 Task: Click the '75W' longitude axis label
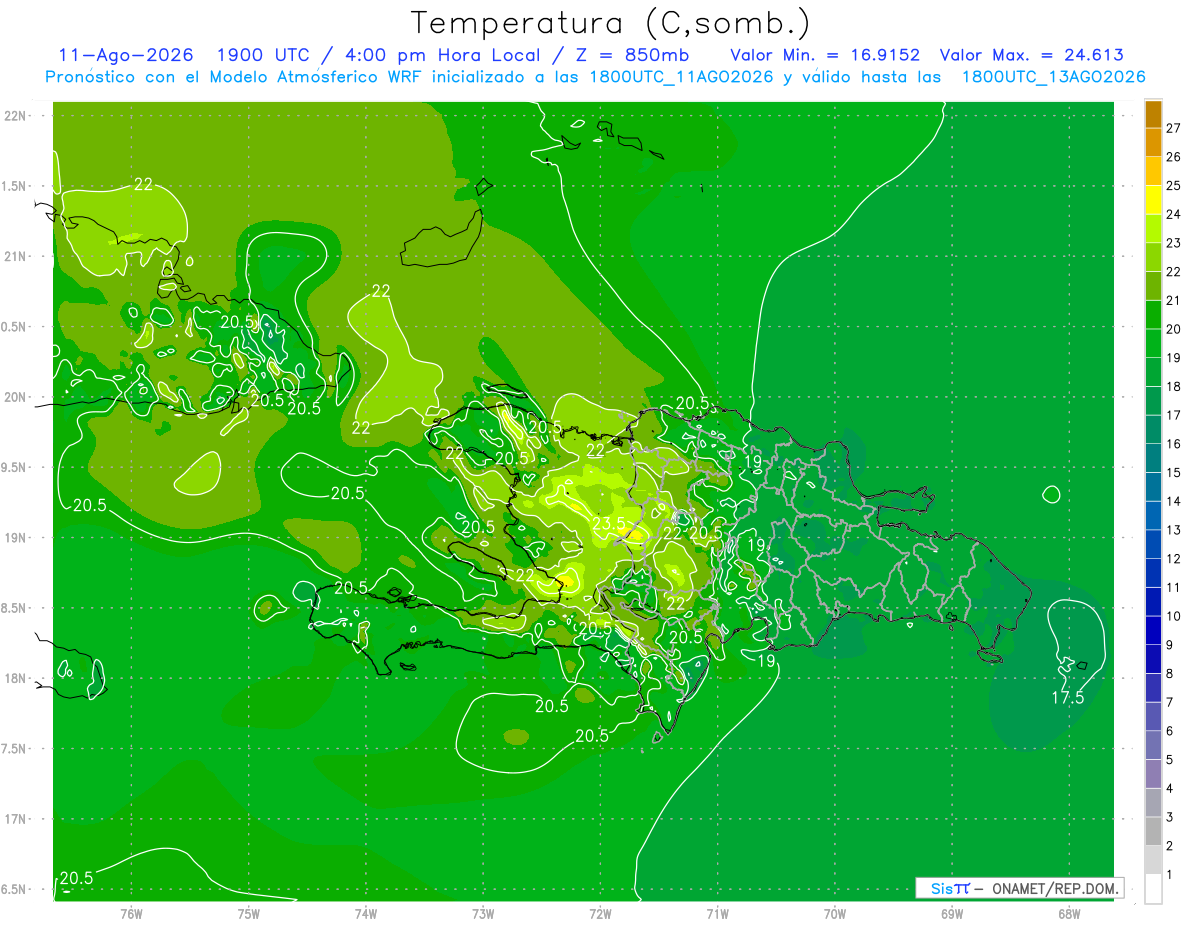click(x=248, y=913)
